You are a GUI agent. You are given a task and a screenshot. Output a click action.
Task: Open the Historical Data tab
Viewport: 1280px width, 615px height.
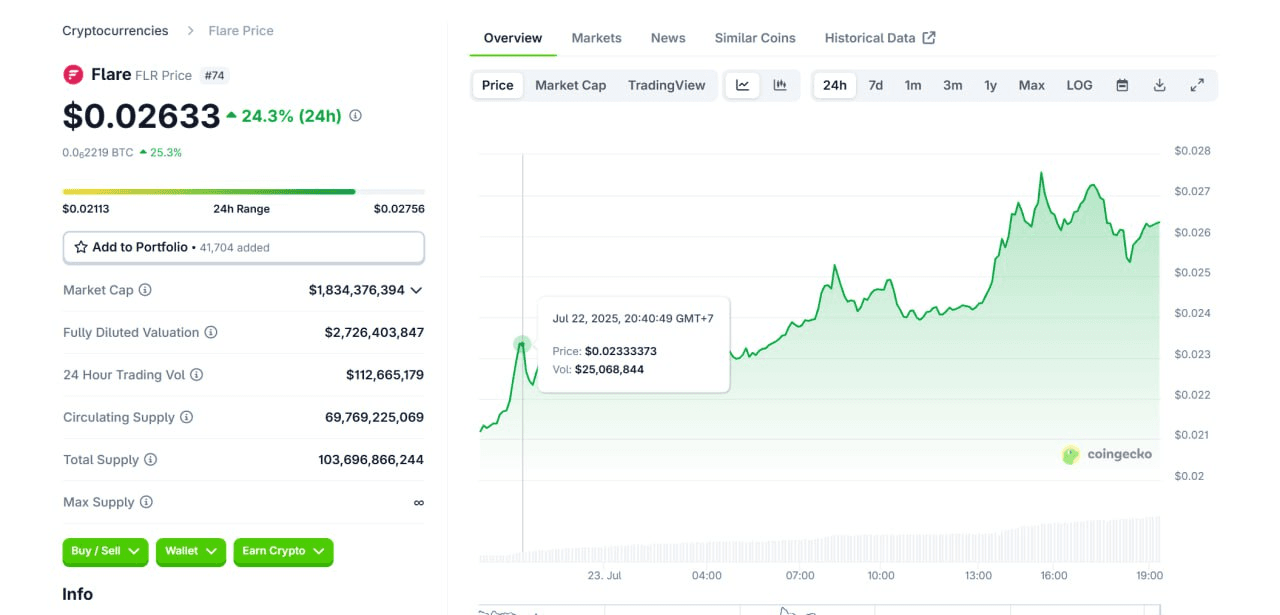pos(880,38)
